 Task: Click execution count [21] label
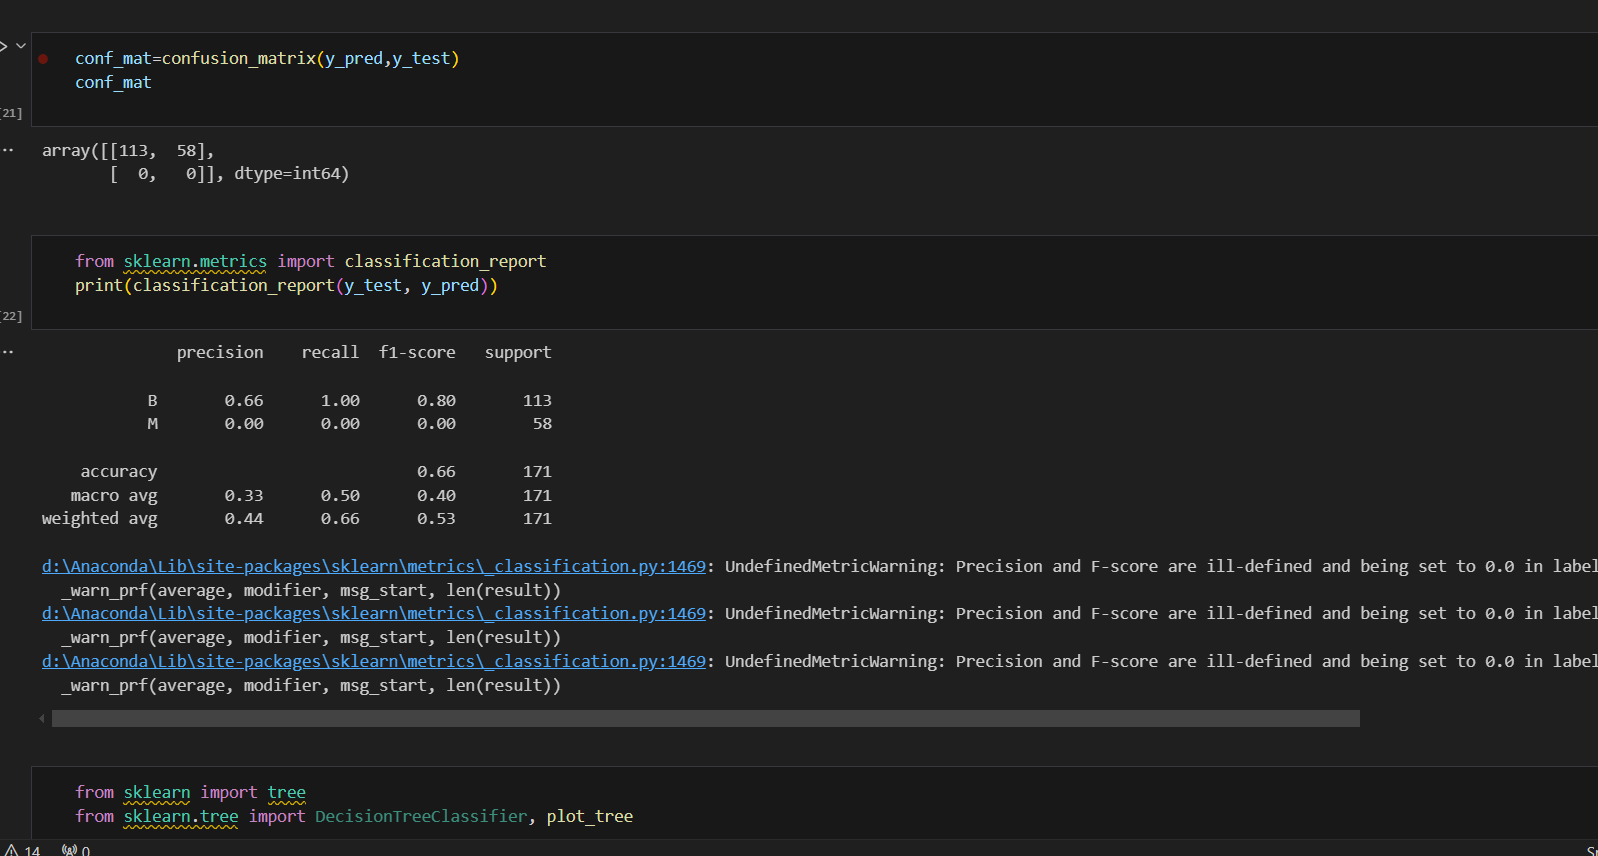click(11, 113)
